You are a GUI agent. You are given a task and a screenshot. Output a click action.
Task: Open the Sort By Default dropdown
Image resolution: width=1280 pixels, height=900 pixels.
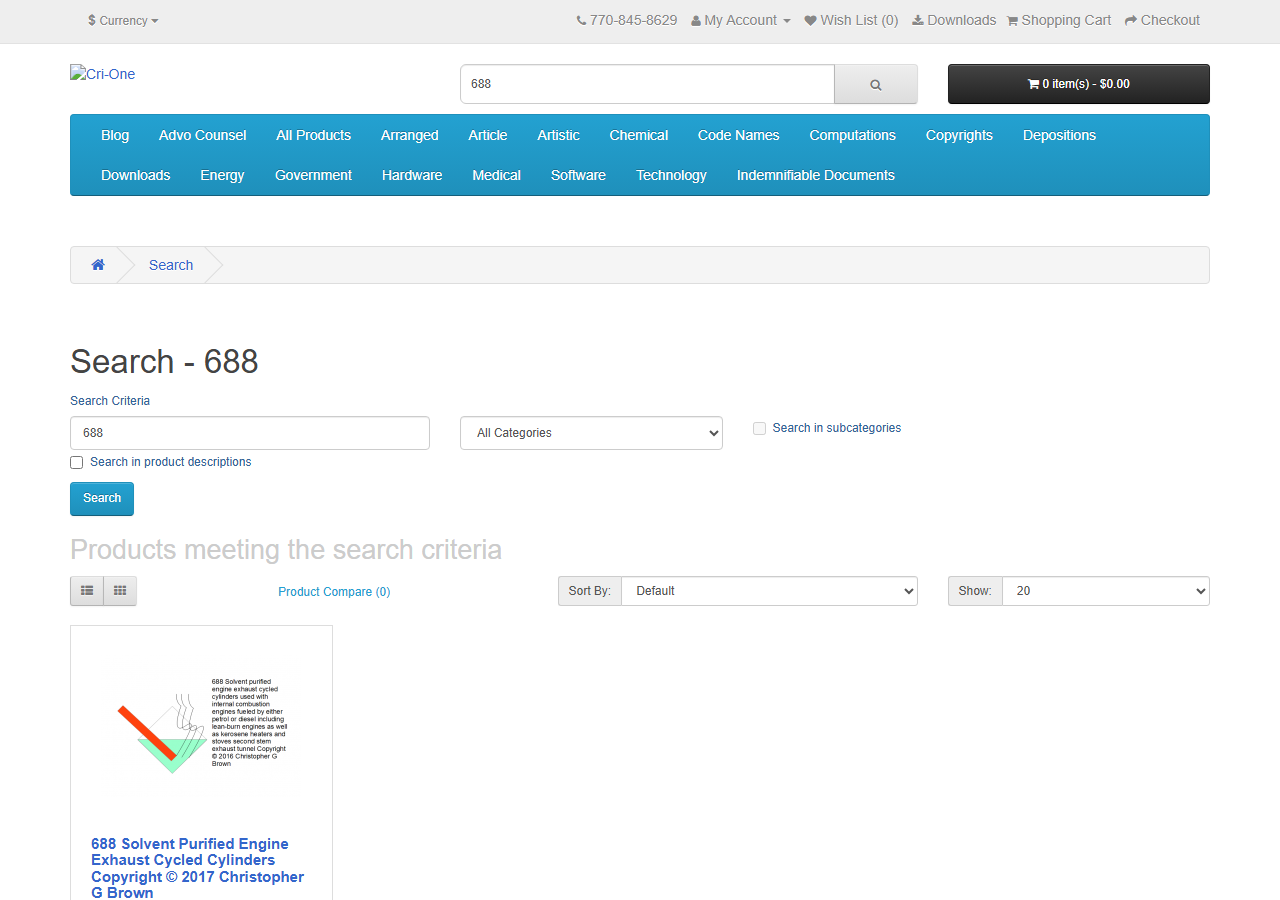tap(769, 591)
